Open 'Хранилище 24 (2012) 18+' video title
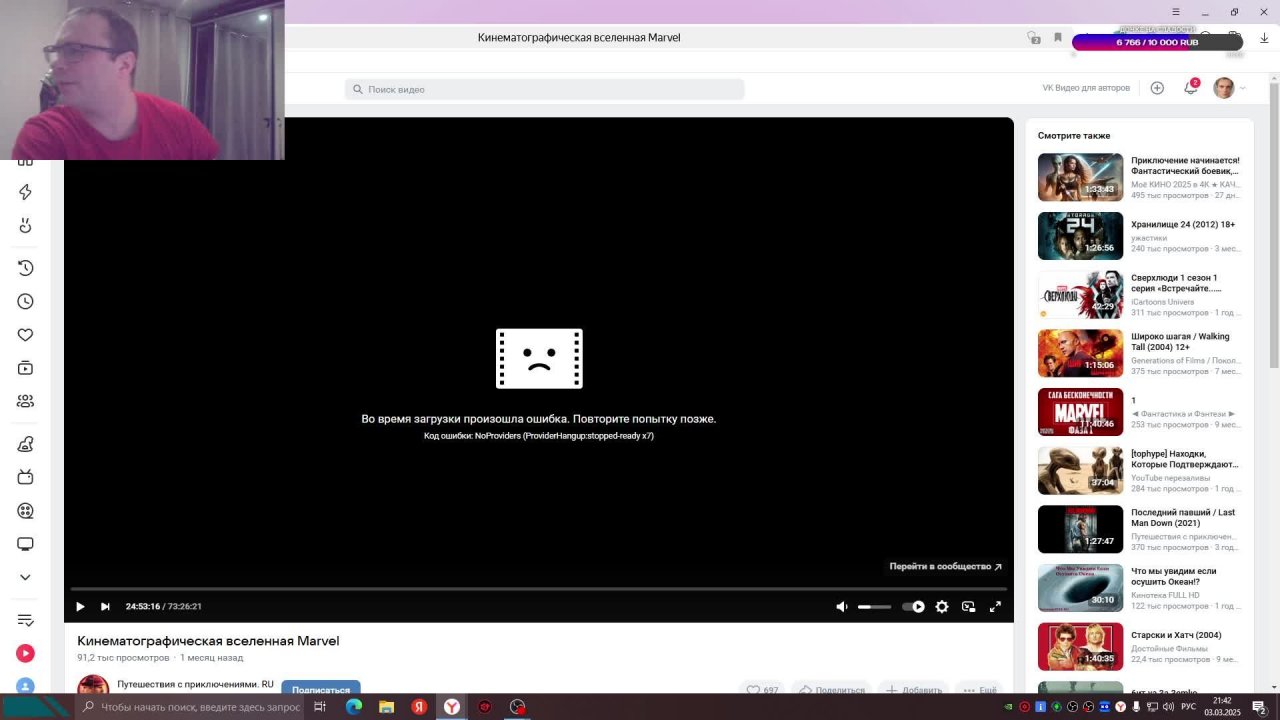The width and height of the screenshot is (1280, 720). 1183,225
